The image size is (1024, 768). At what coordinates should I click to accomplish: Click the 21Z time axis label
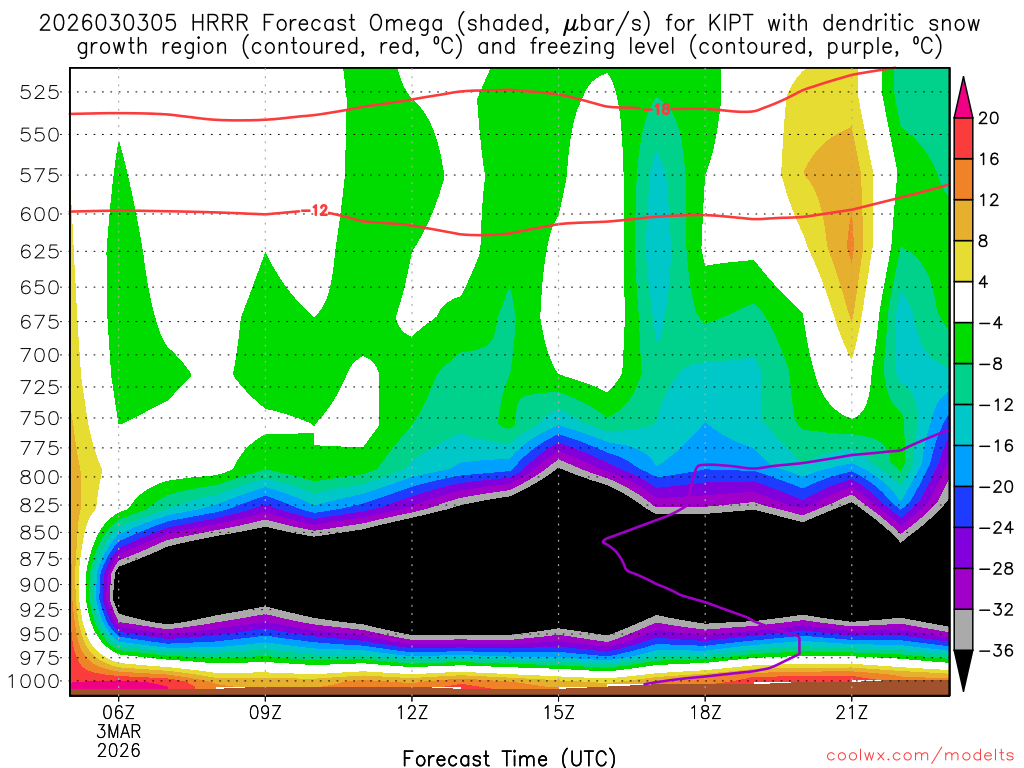click(852, 712)
